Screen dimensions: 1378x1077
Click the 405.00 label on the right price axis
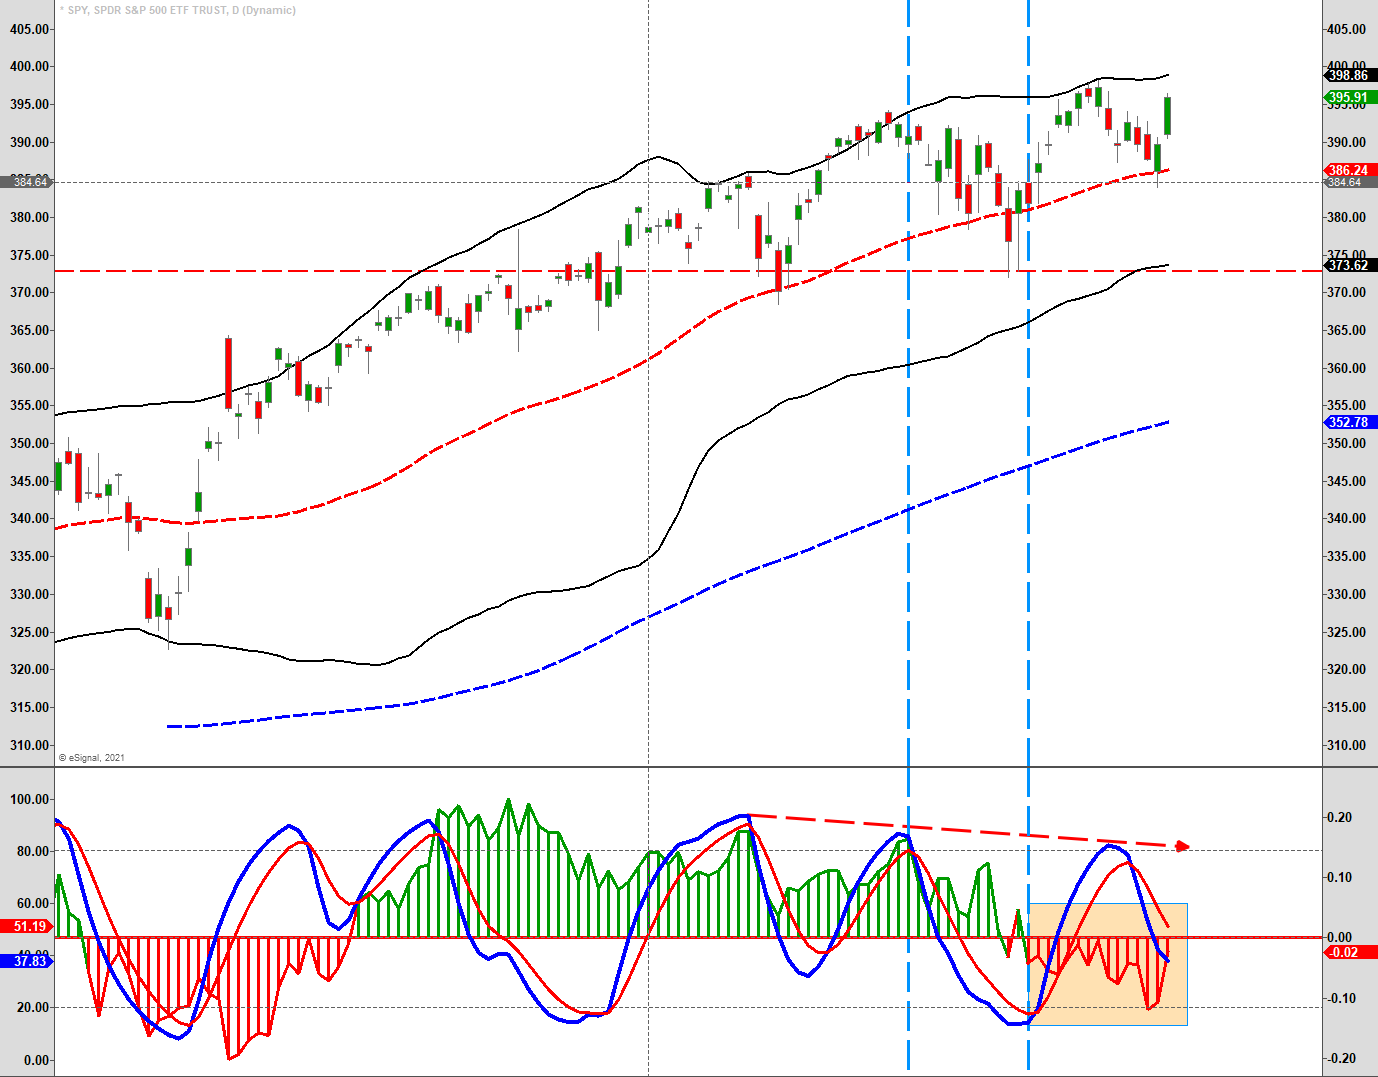pyautogui.click(x=1346, y=29)
